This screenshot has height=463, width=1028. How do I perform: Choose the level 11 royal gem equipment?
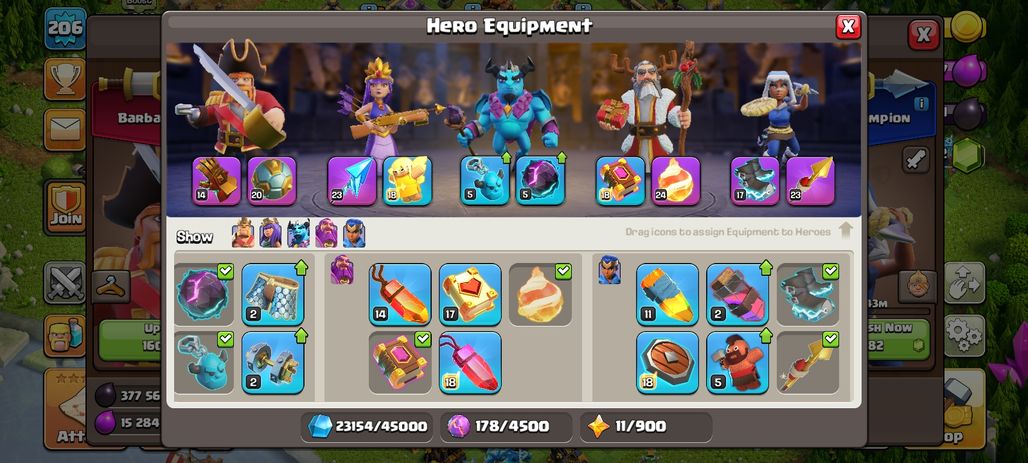pos(667,294)
